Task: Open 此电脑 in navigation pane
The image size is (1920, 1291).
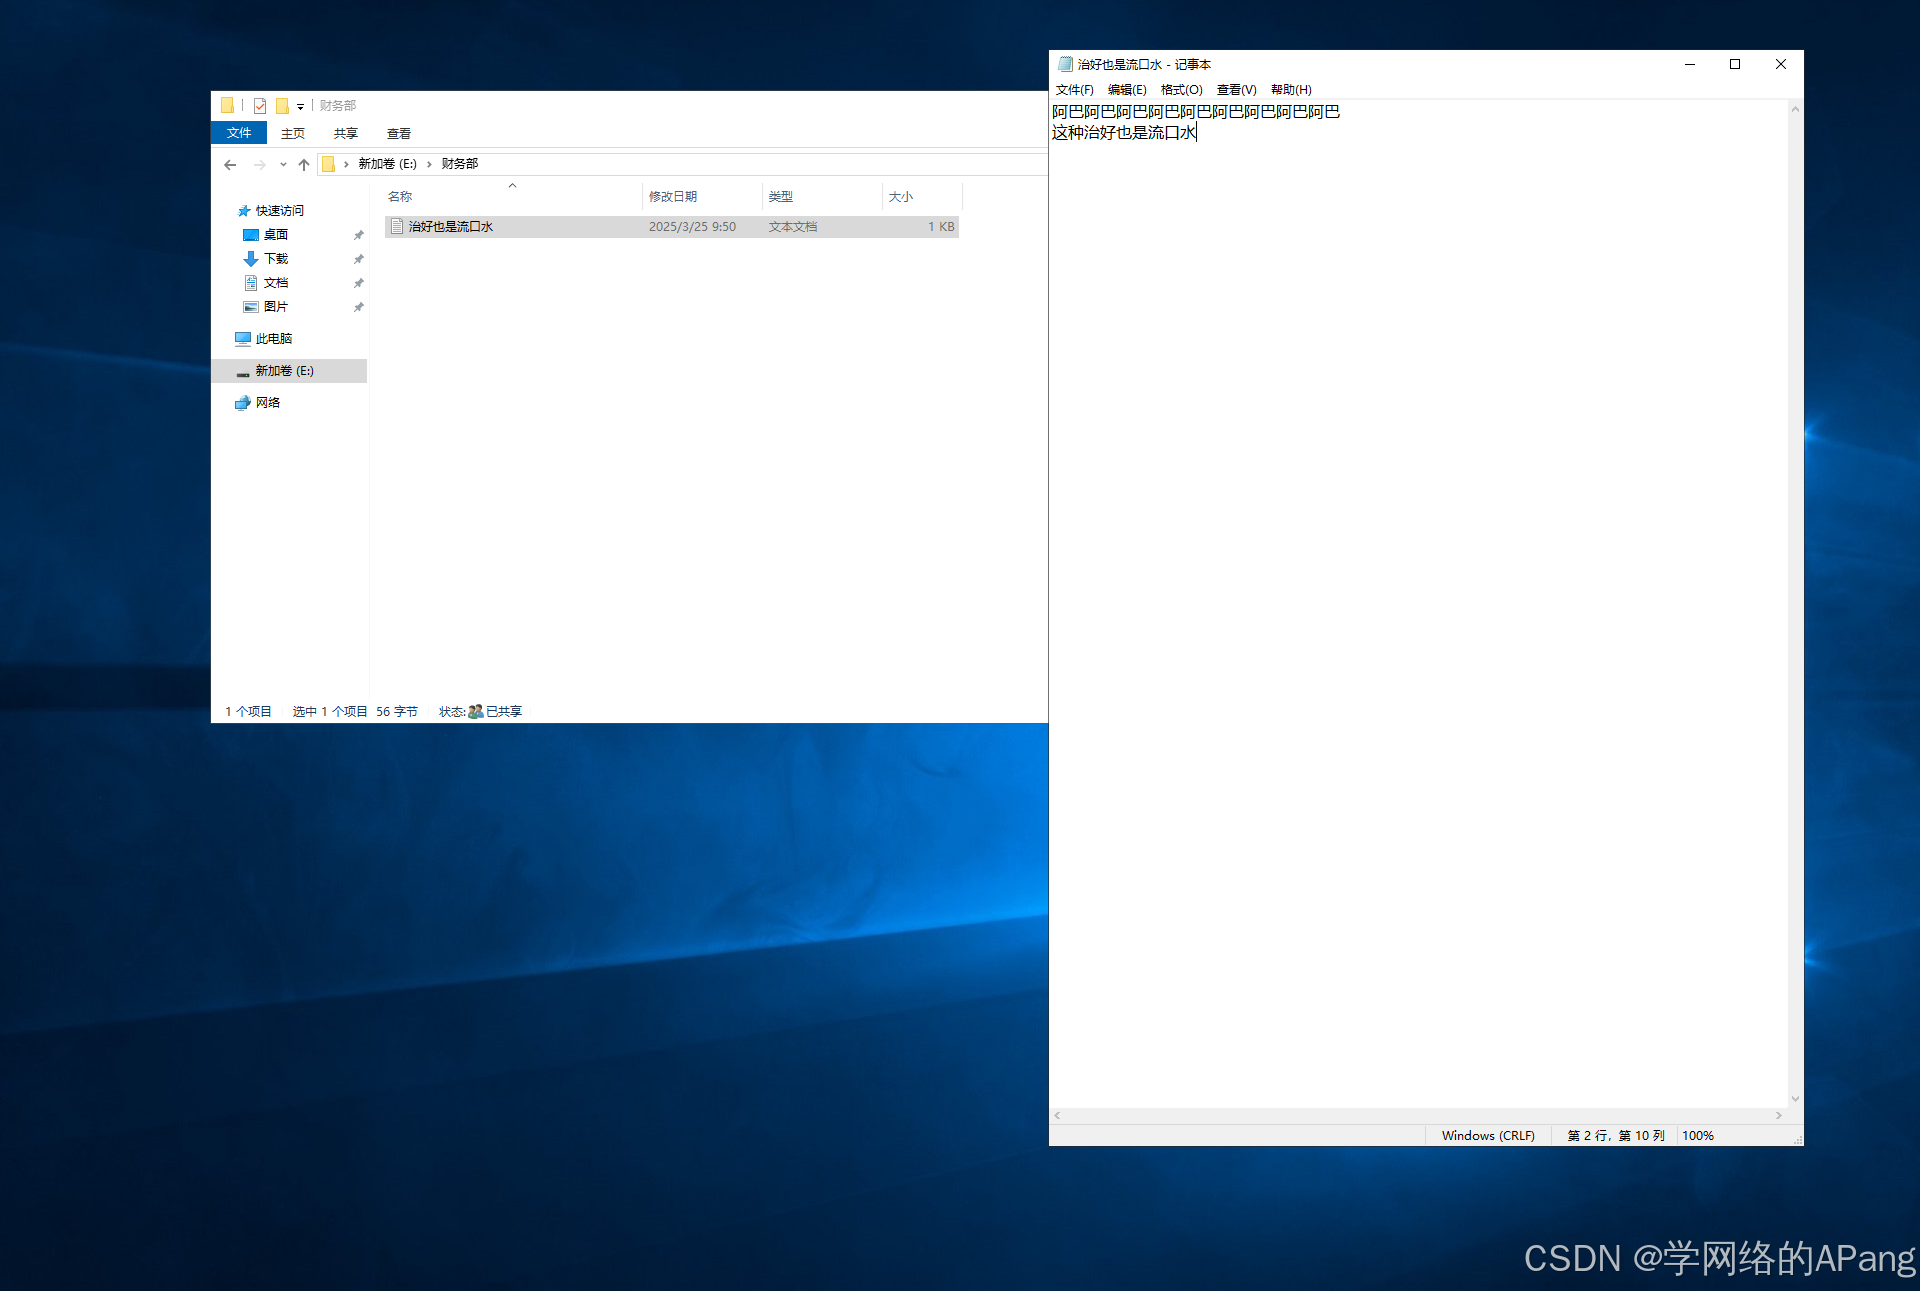Action: coord(273,339)
